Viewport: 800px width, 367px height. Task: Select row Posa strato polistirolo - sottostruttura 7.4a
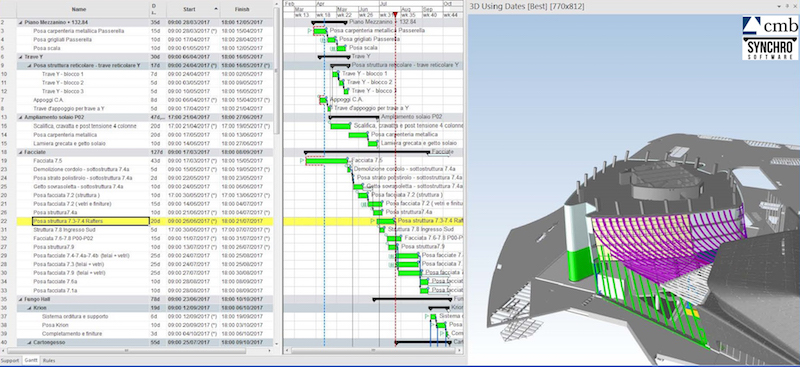(137, 178)
